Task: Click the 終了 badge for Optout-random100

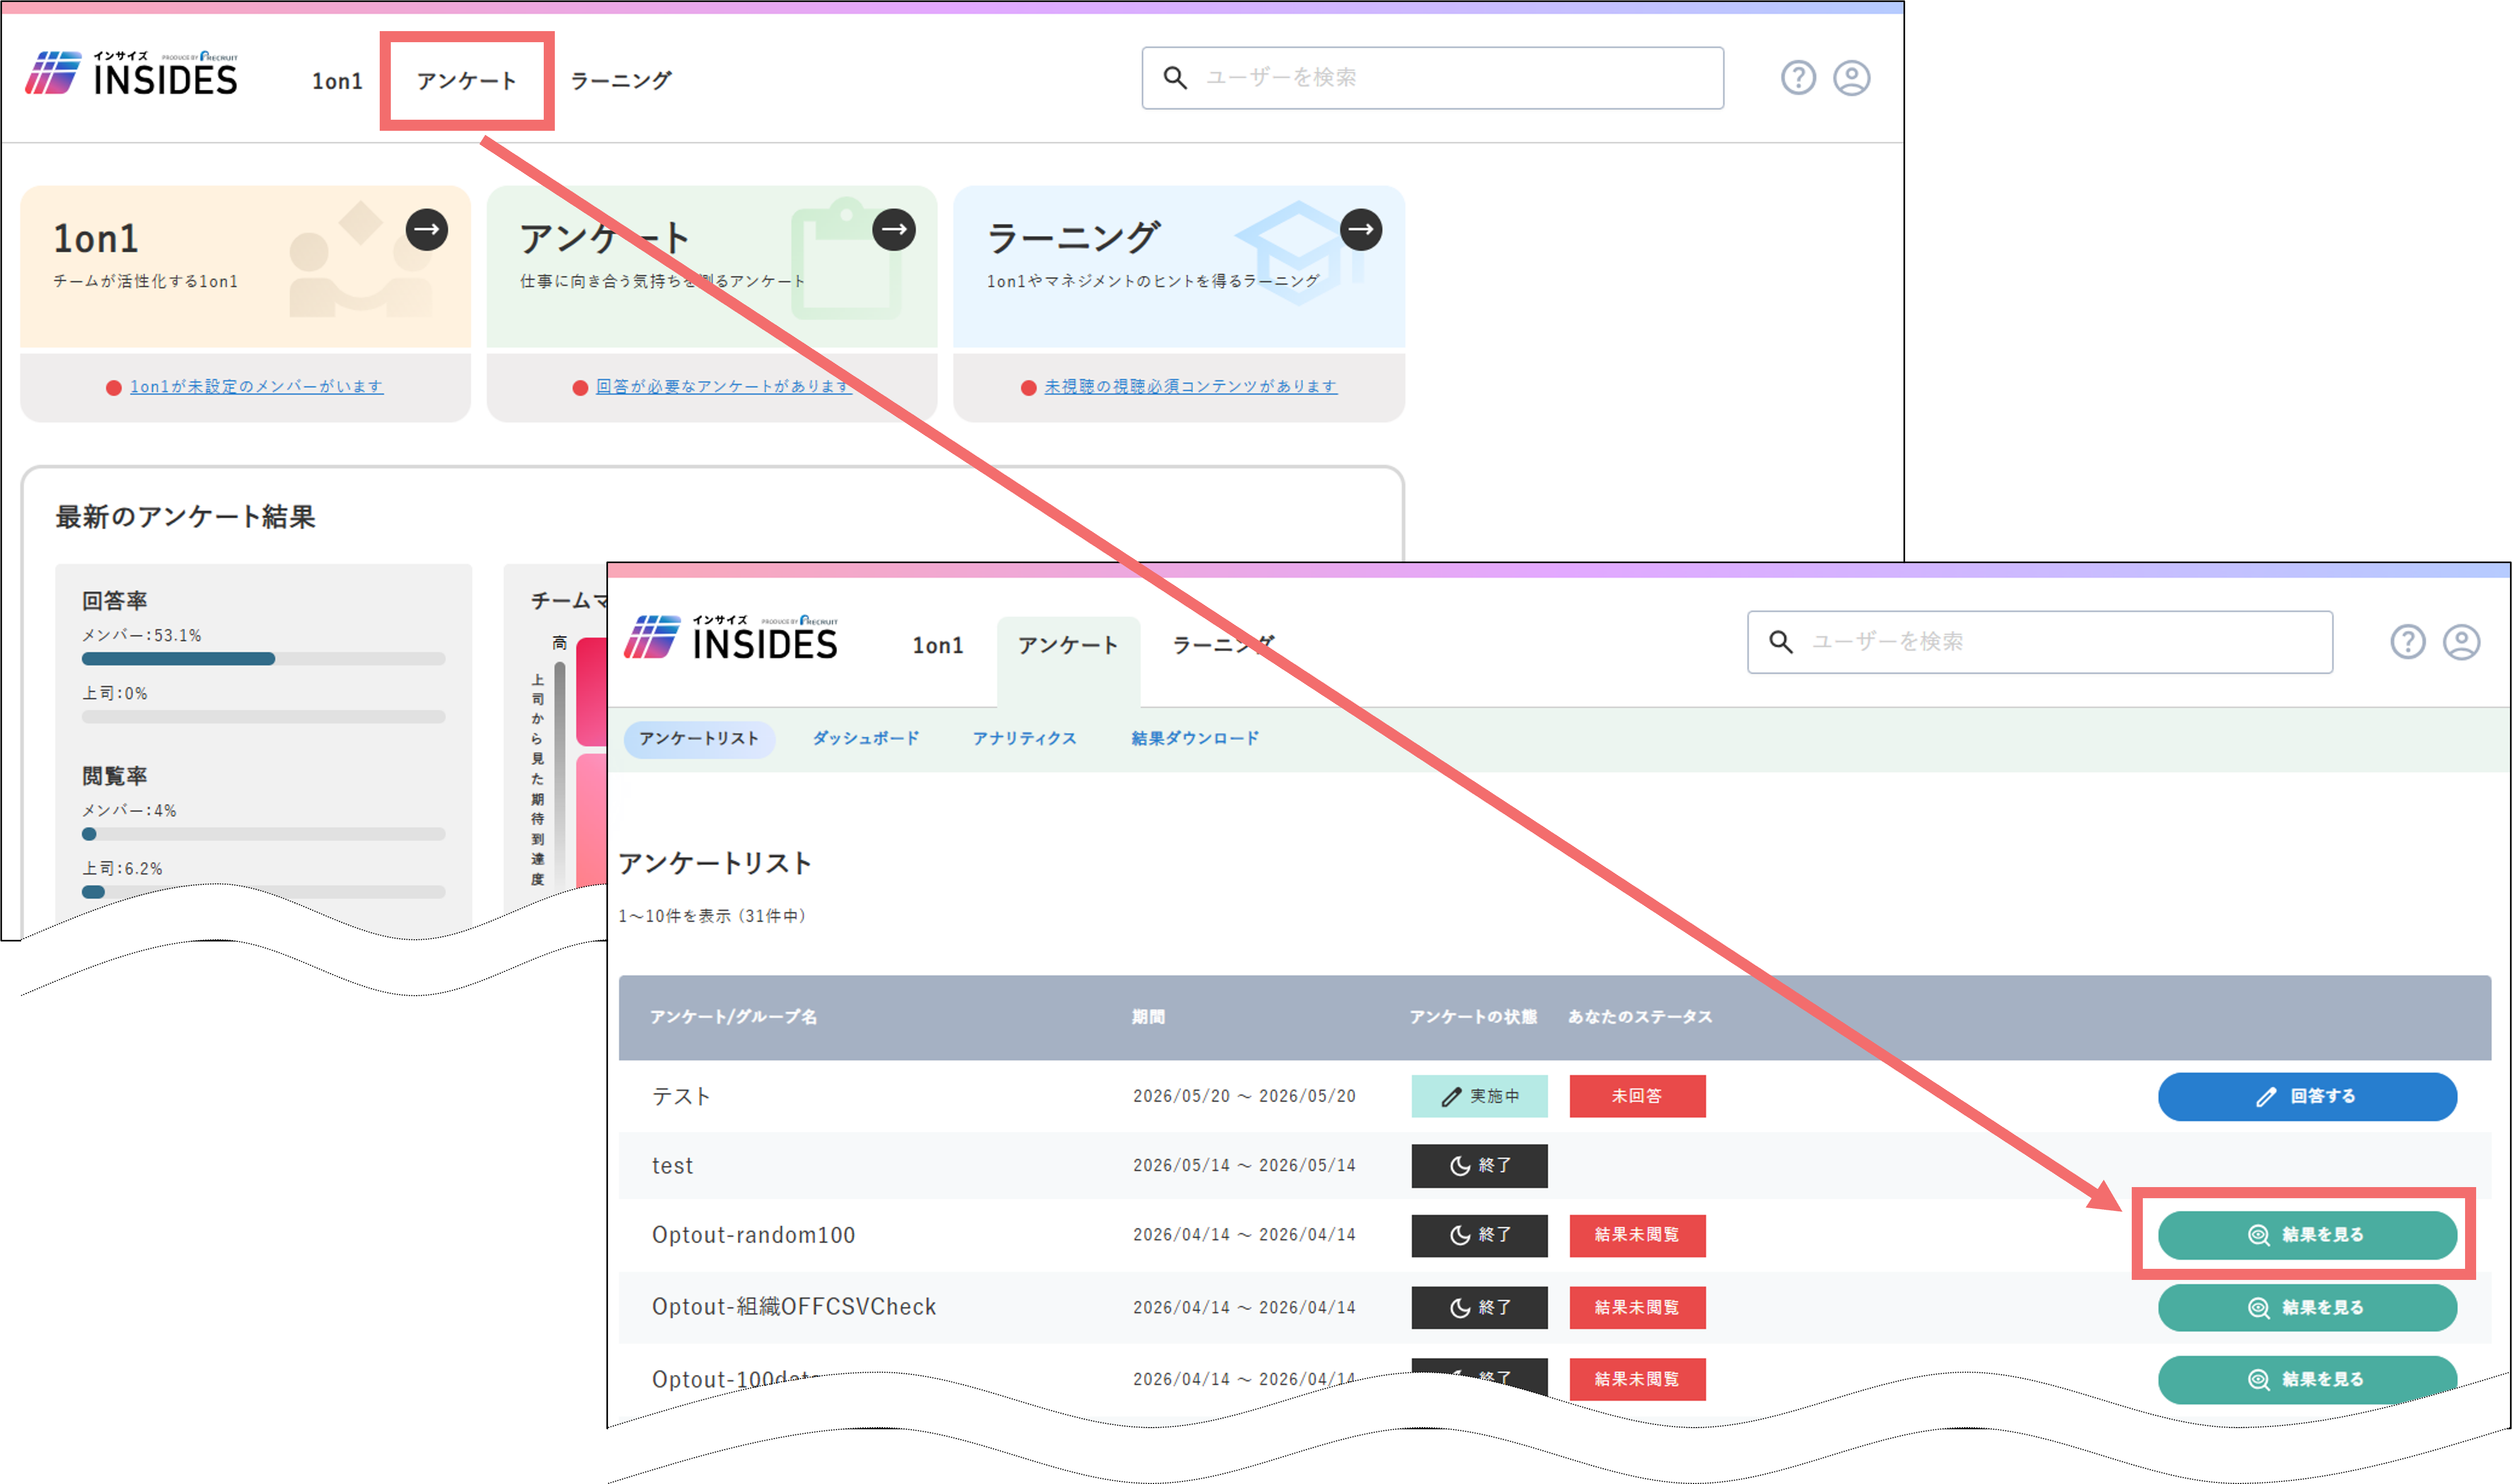Action: click(x=1479, y=1236)
